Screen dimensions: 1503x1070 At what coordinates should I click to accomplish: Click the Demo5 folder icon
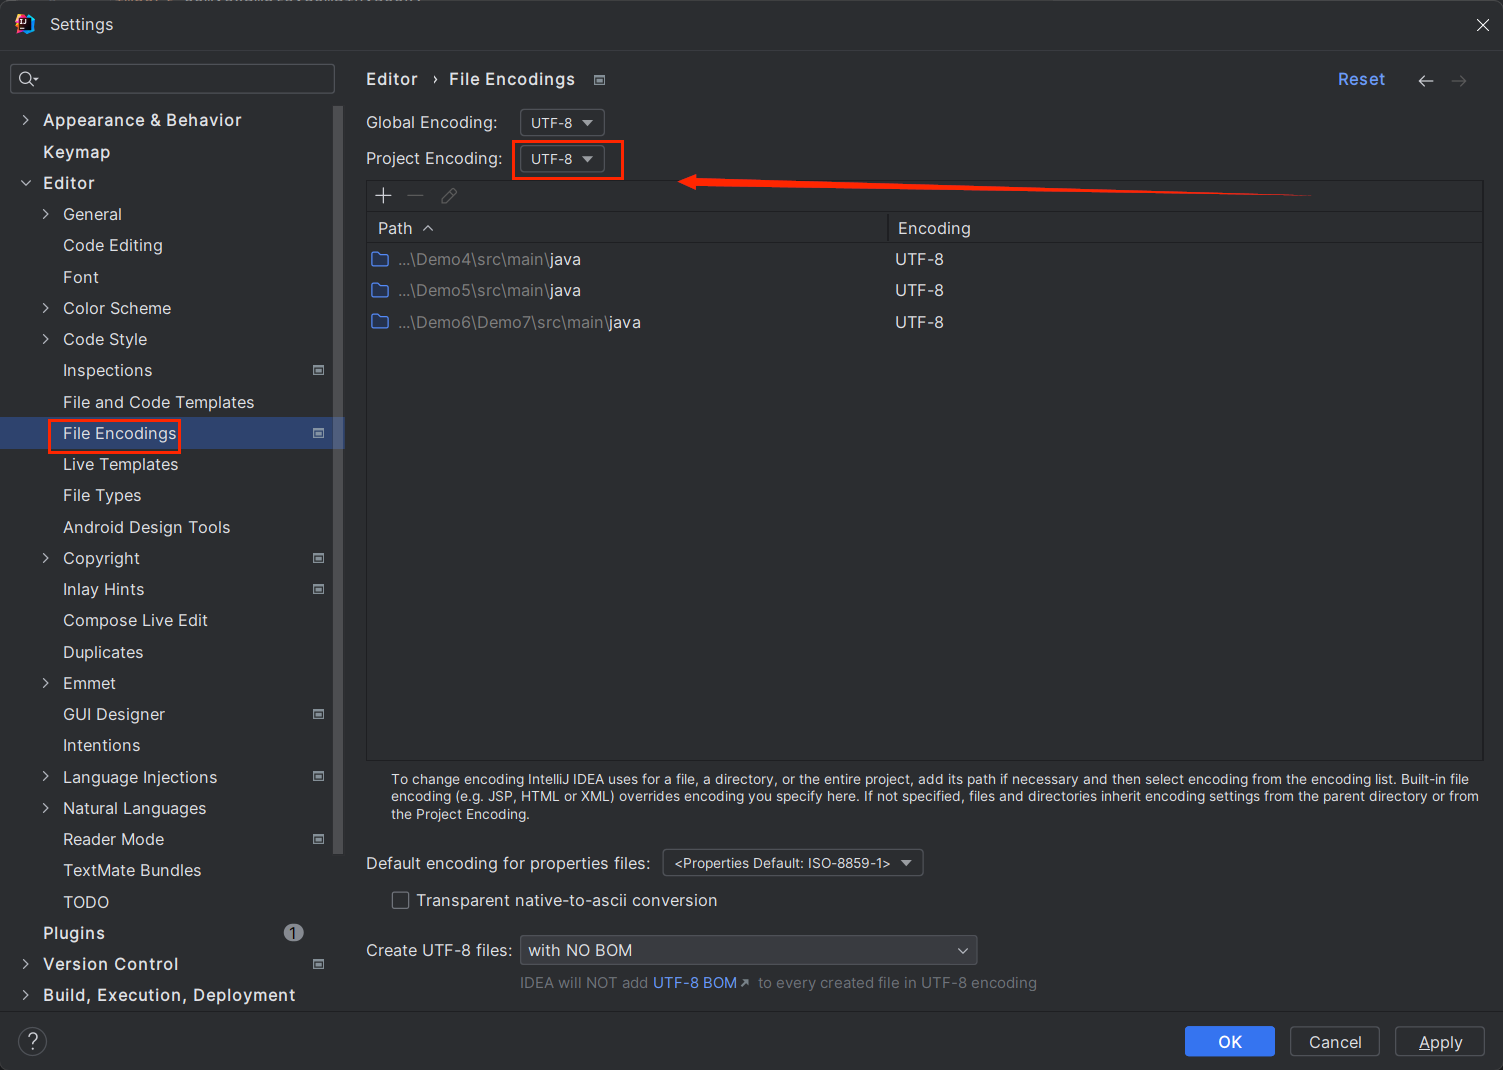point(380,290)
